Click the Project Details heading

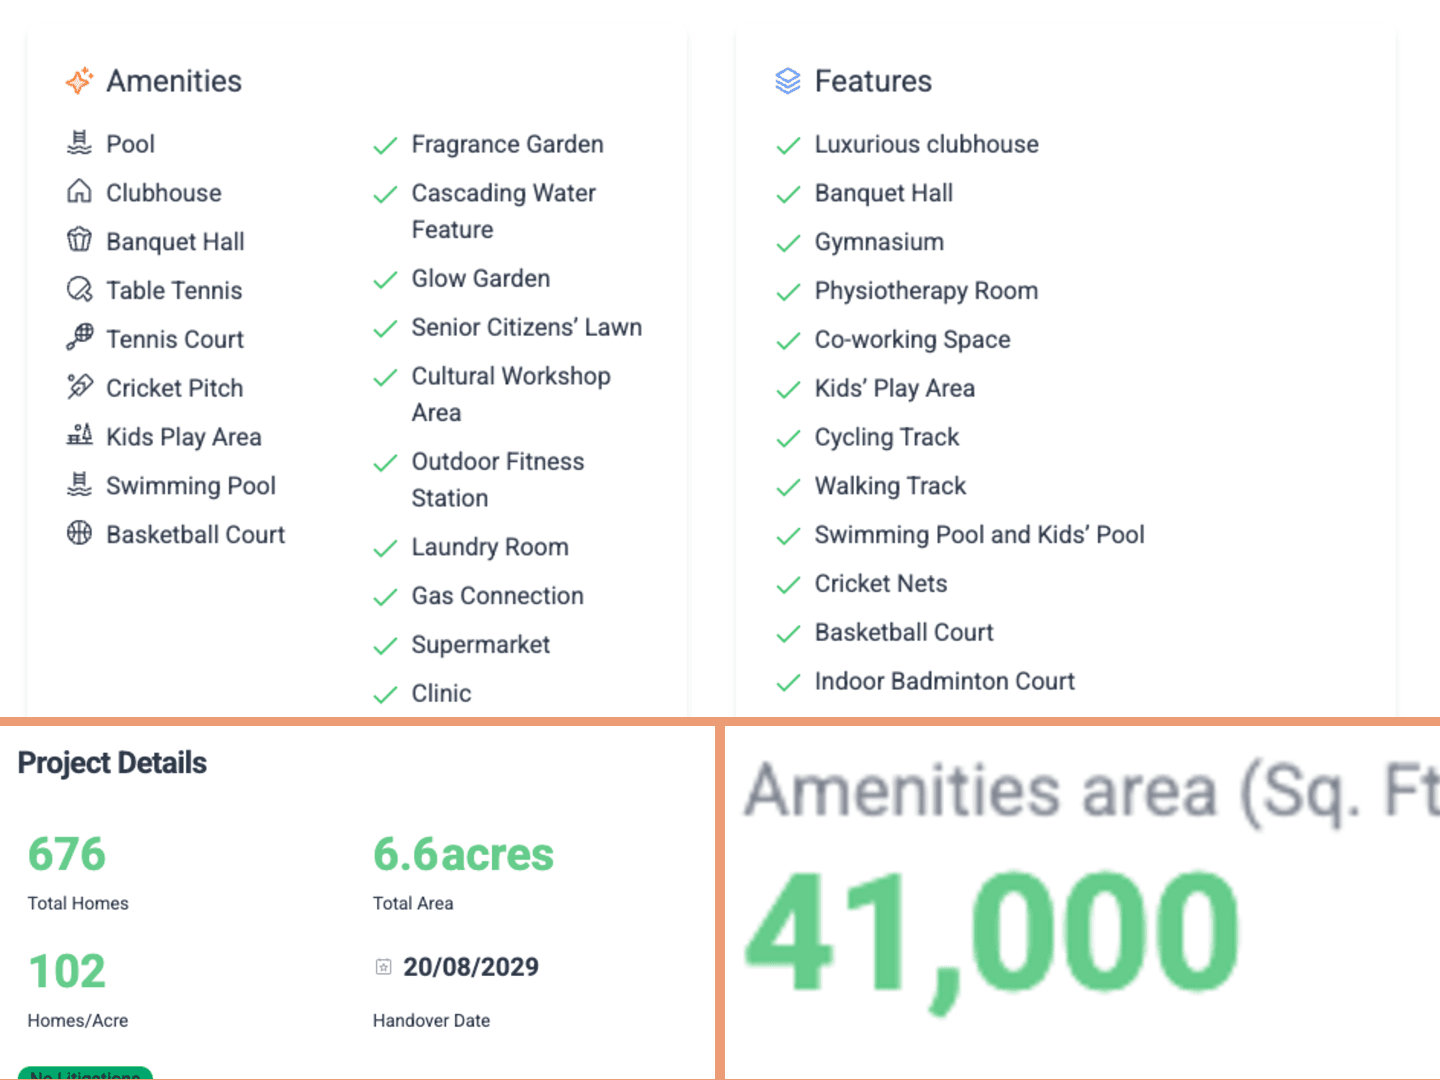point(112,763)
